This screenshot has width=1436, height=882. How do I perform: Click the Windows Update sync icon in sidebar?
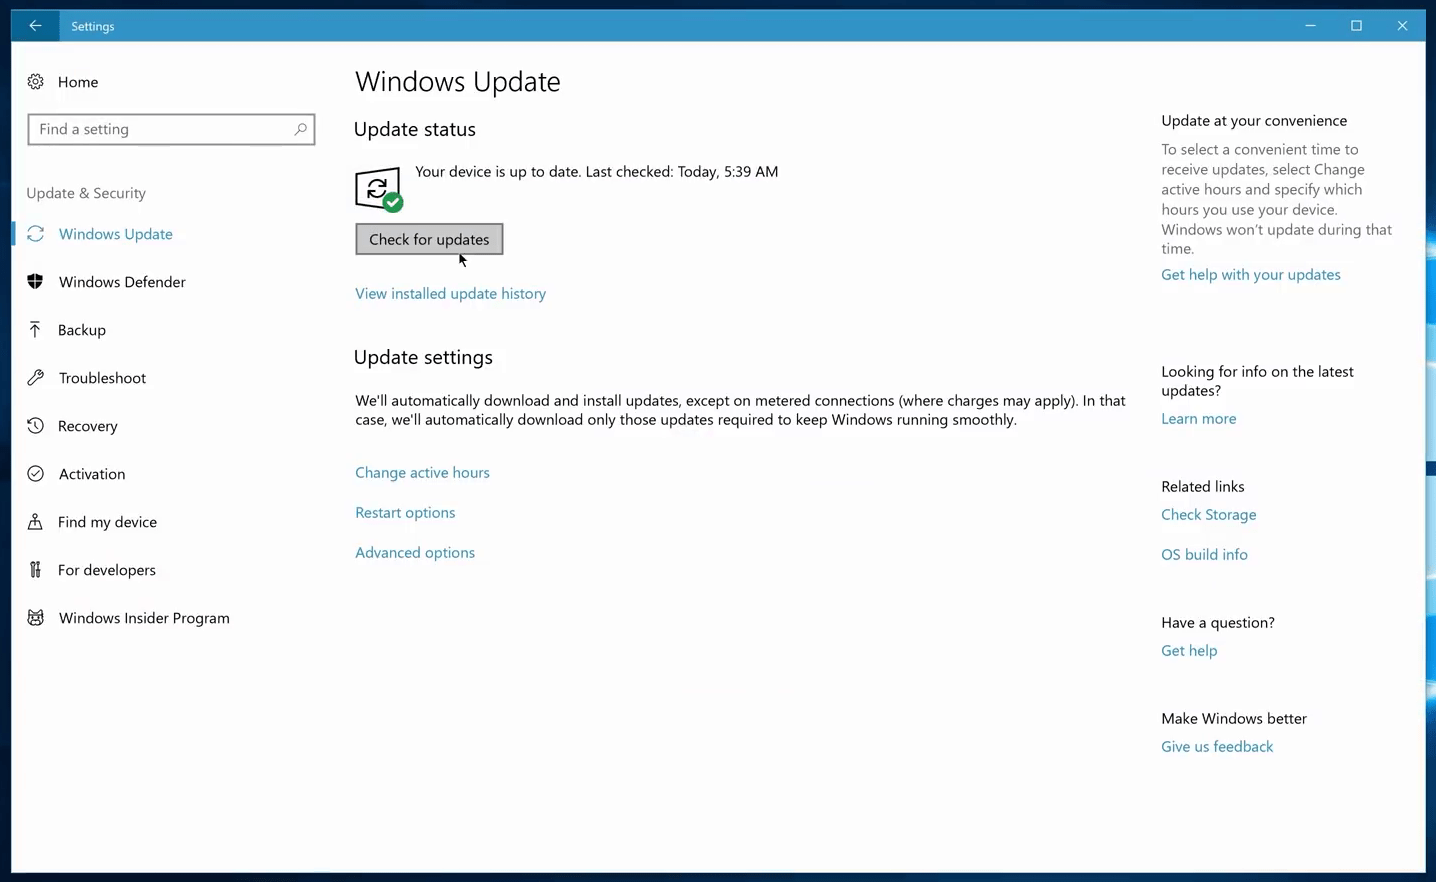(36, 234)
